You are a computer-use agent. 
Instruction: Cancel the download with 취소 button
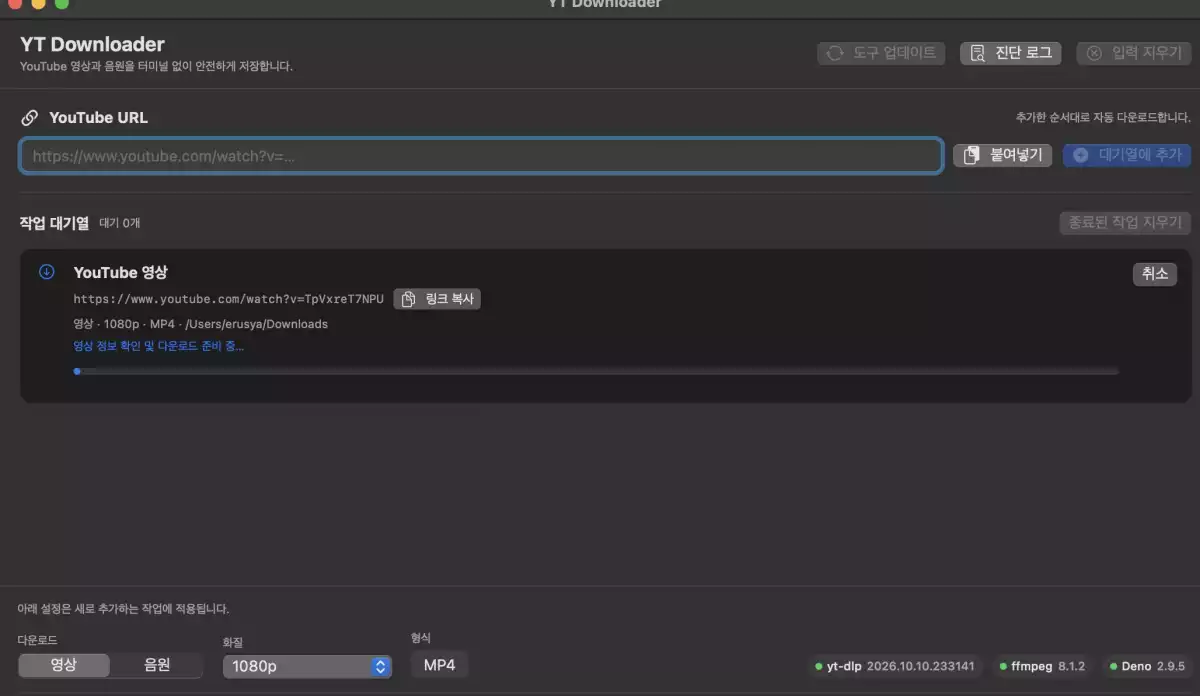click(1155, 274)
